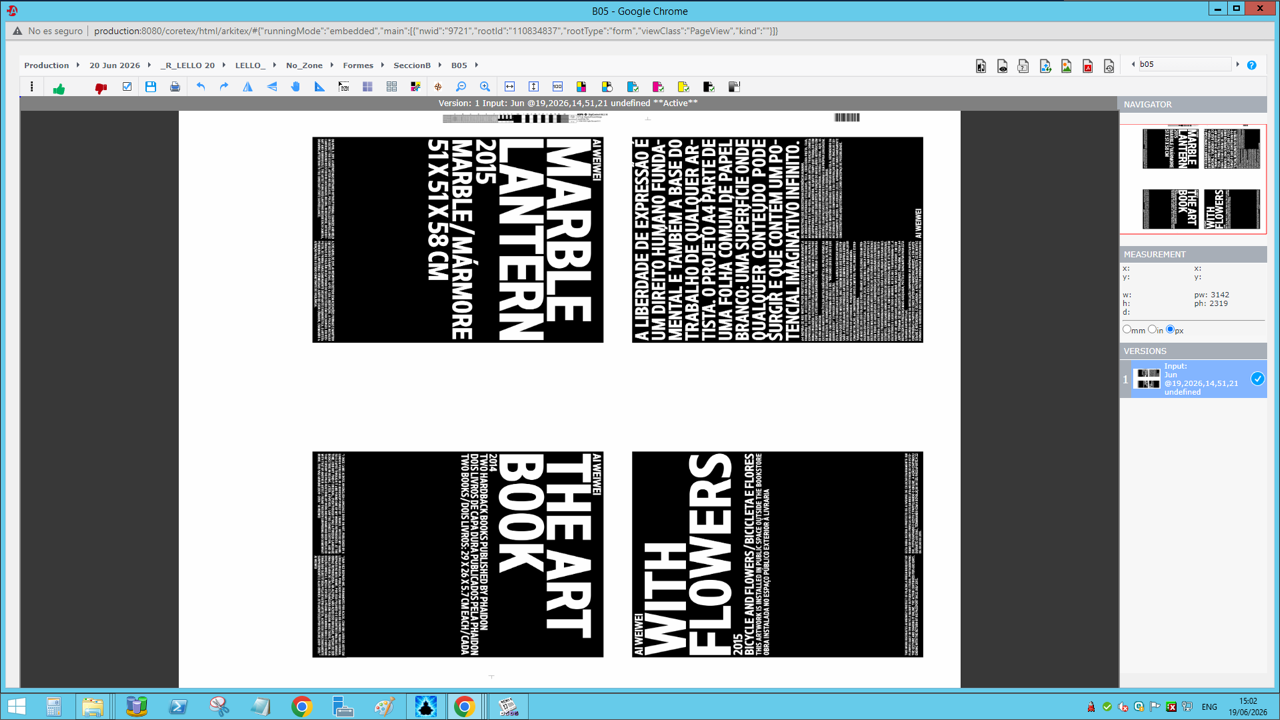Click the 100 percent actual size icon
The image size is (1280, 720).
coord(558,87)
